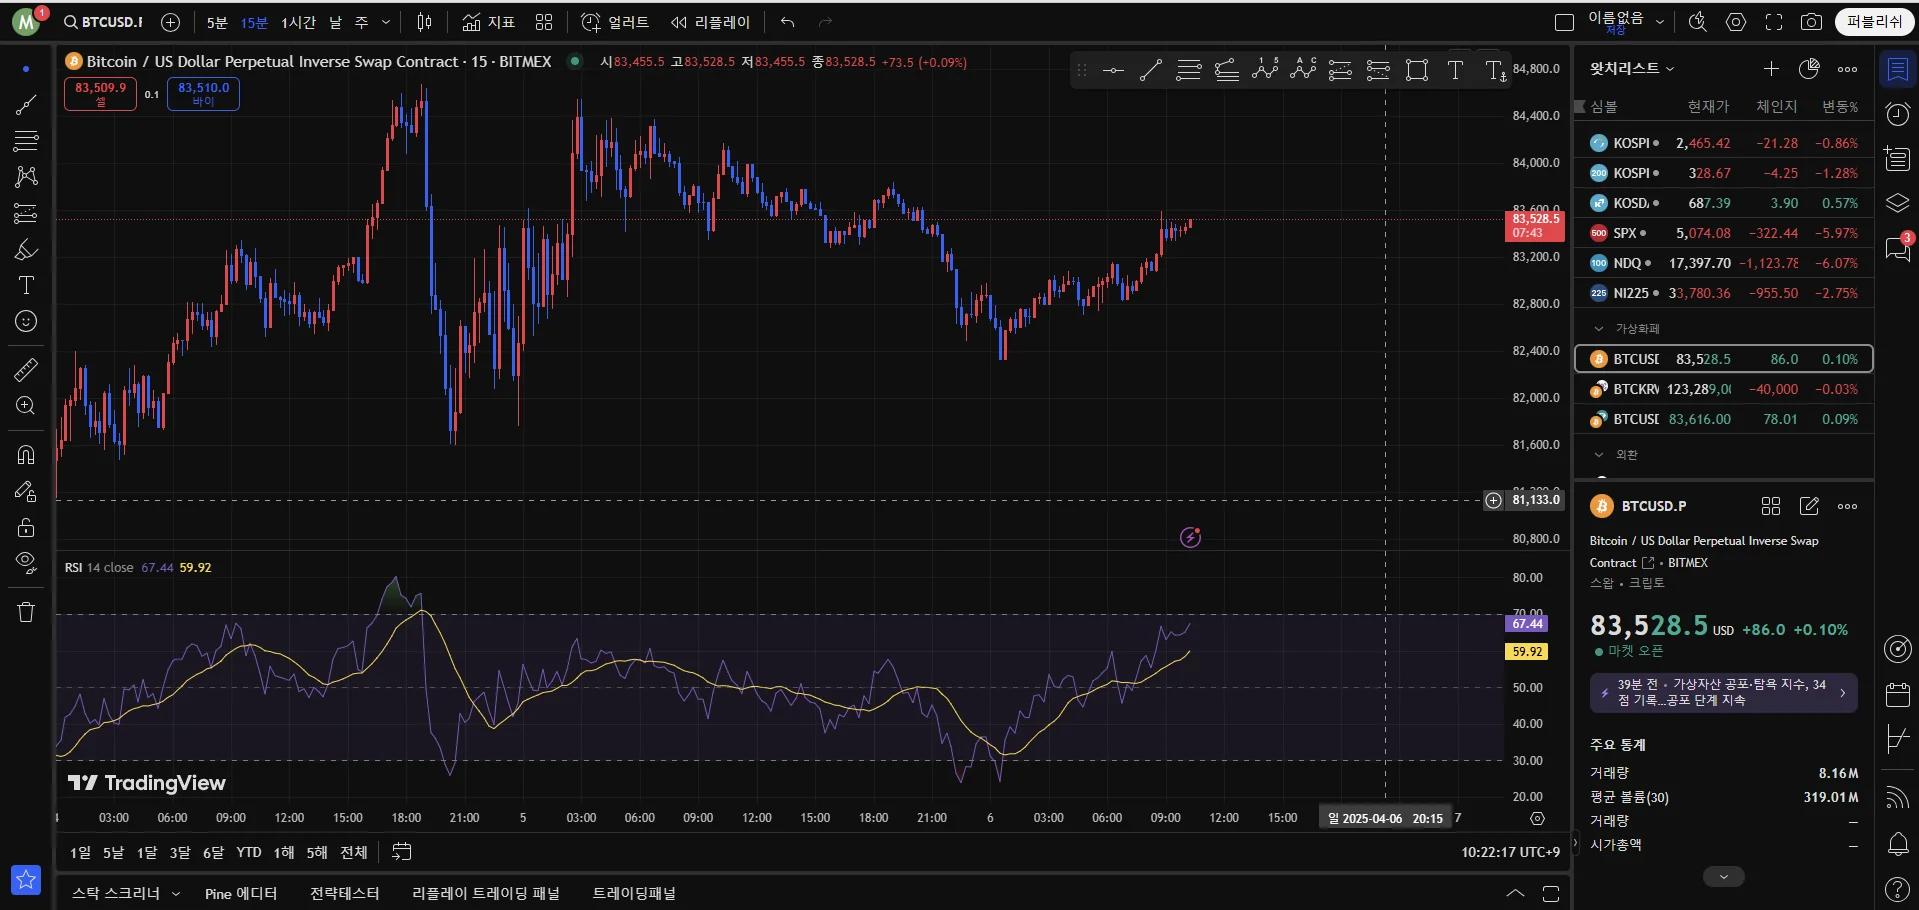
Task: Toggle magnet mode
Action: pyautogui.click(x=26, y=455)
